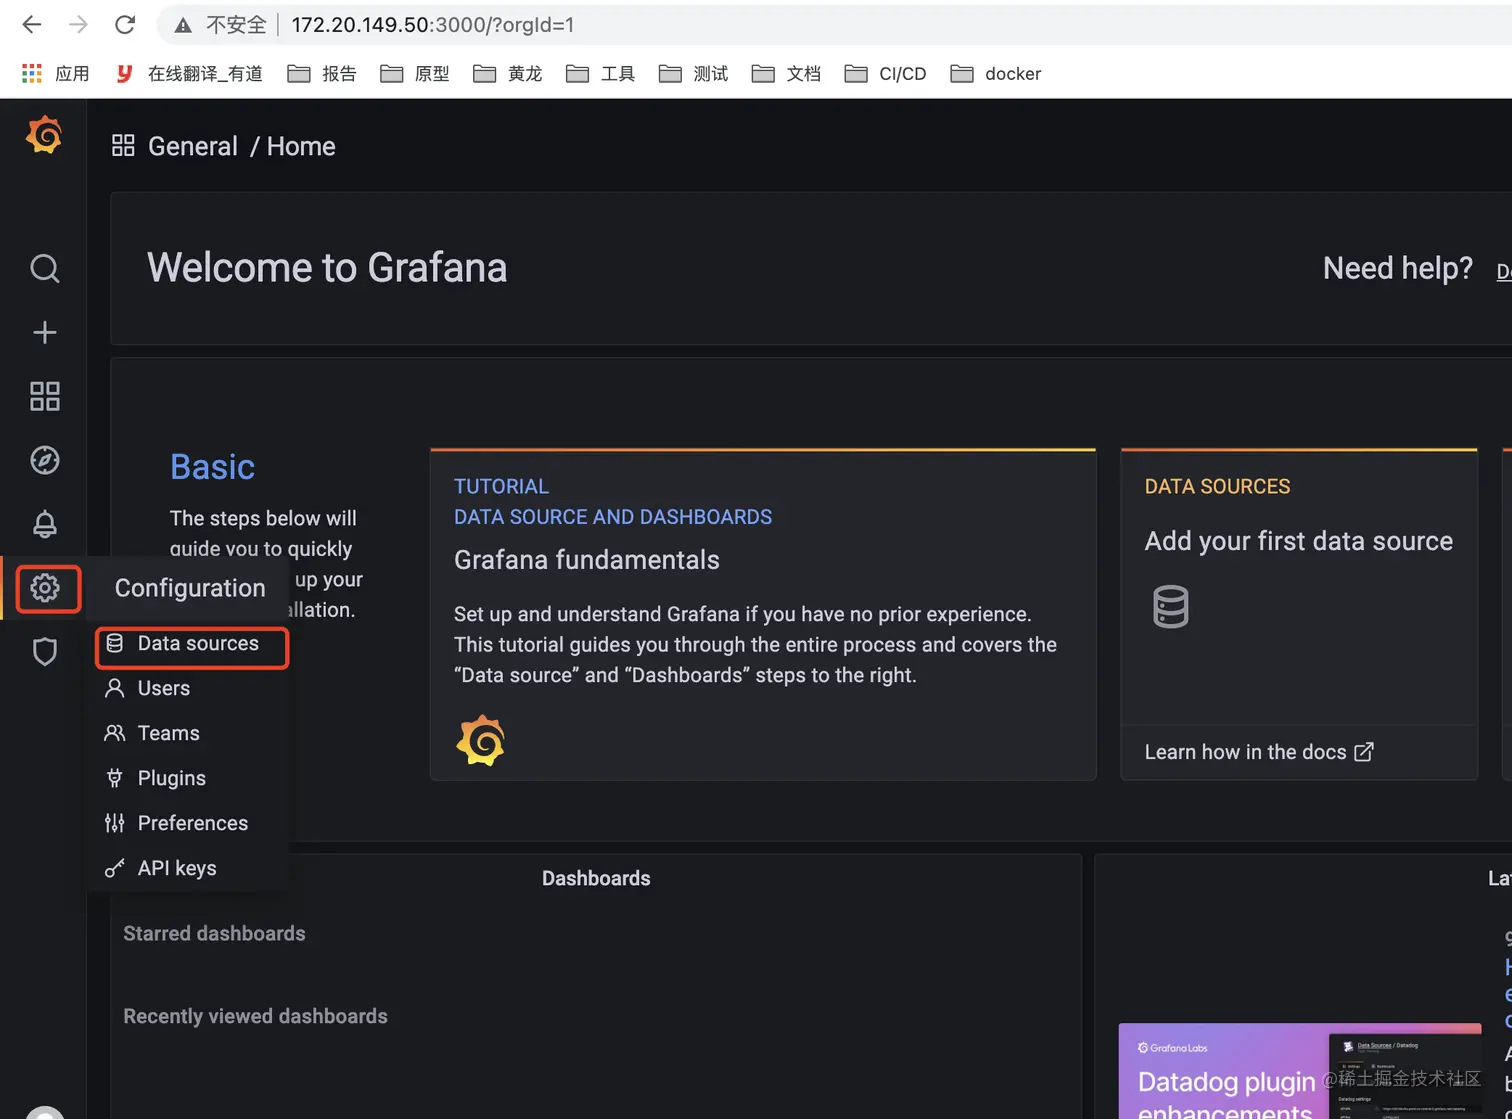1512x1119 pixels.
Task: Click the external link icon after docs
Action: 1364,752
